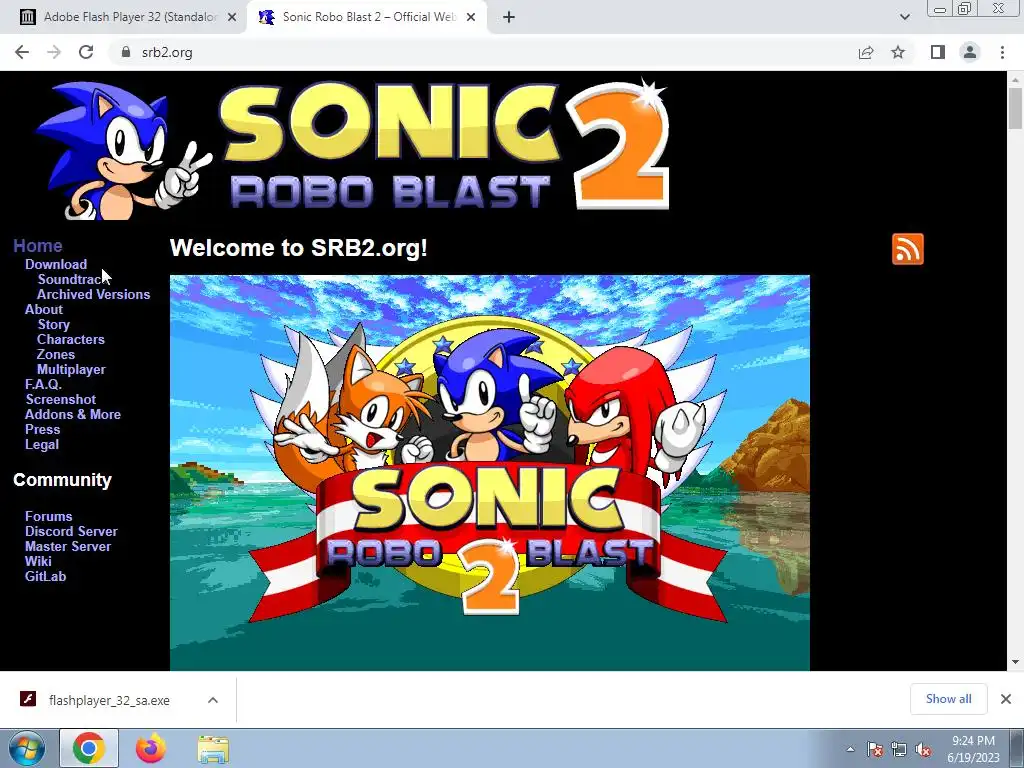Viewport: 1024px width, 768px height.
Task: Click the browser Back arrow
Action: coord(22,52)
